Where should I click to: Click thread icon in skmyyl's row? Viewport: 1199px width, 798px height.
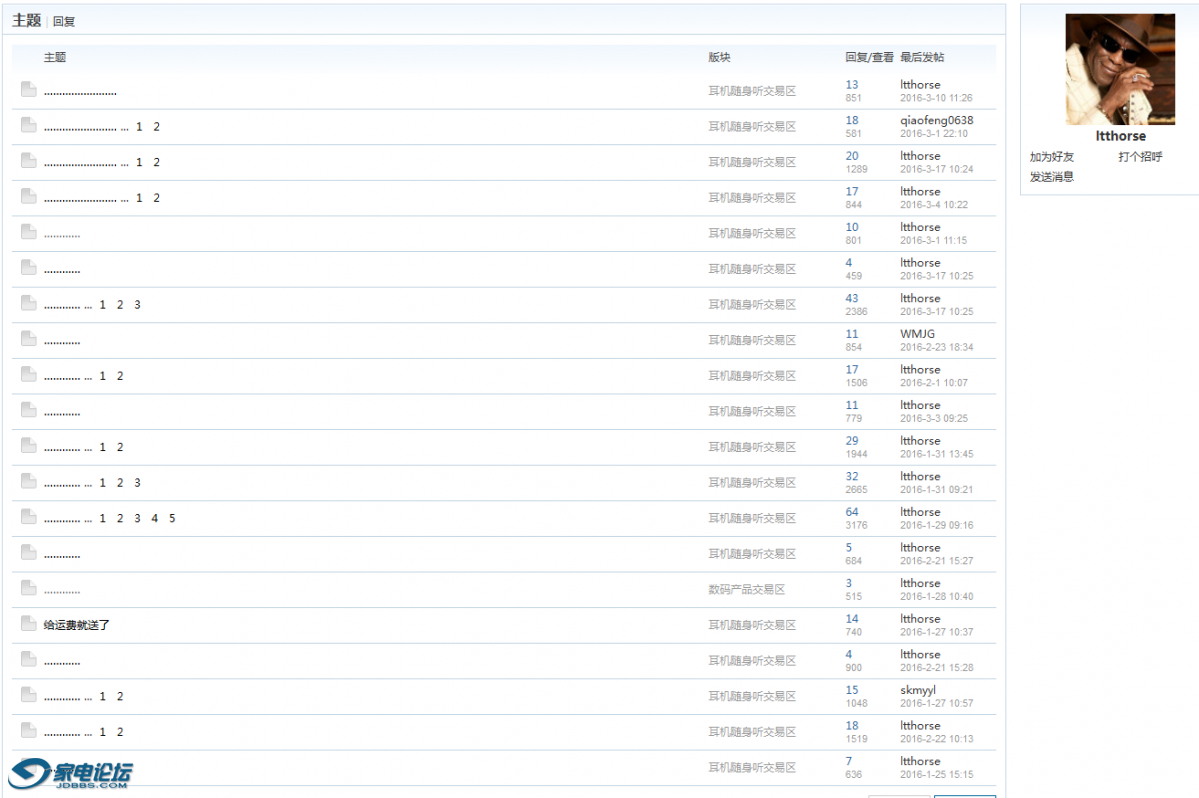28,694
